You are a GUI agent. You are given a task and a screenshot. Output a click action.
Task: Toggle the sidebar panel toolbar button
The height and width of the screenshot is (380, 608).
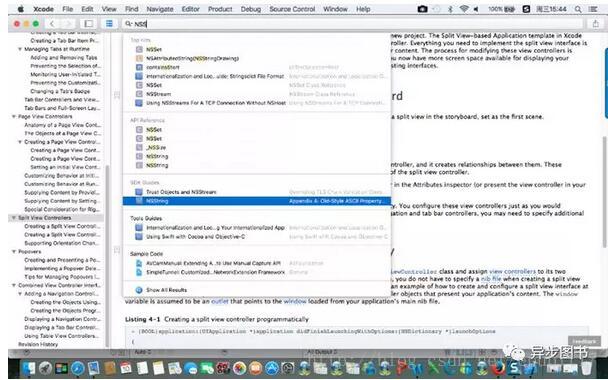[88, 24]
